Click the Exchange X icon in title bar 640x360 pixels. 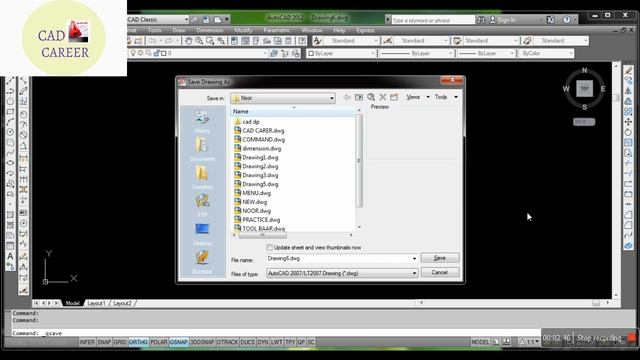tap(551, 20)
